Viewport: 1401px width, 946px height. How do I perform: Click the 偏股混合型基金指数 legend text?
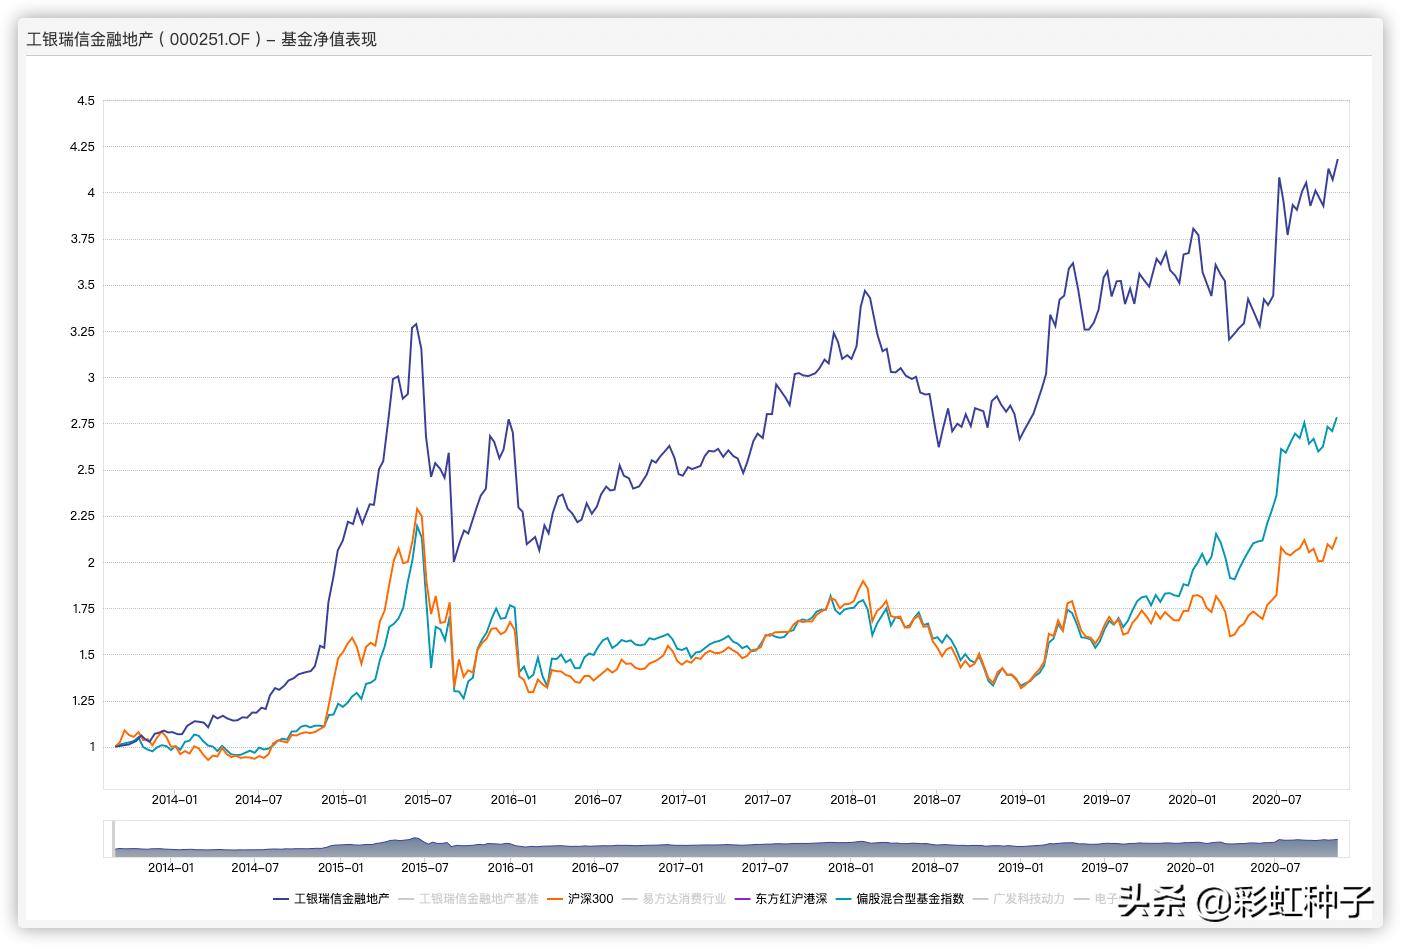tap(909, 897)
